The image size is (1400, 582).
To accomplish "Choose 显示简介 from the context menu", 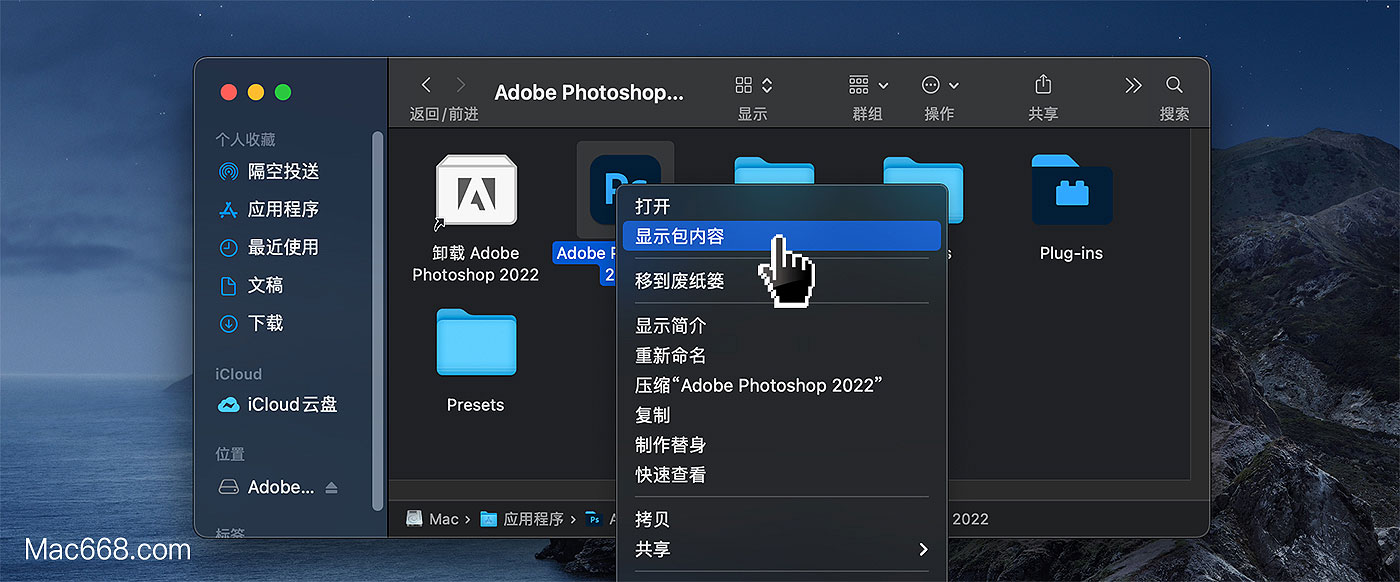I will 780,326.
